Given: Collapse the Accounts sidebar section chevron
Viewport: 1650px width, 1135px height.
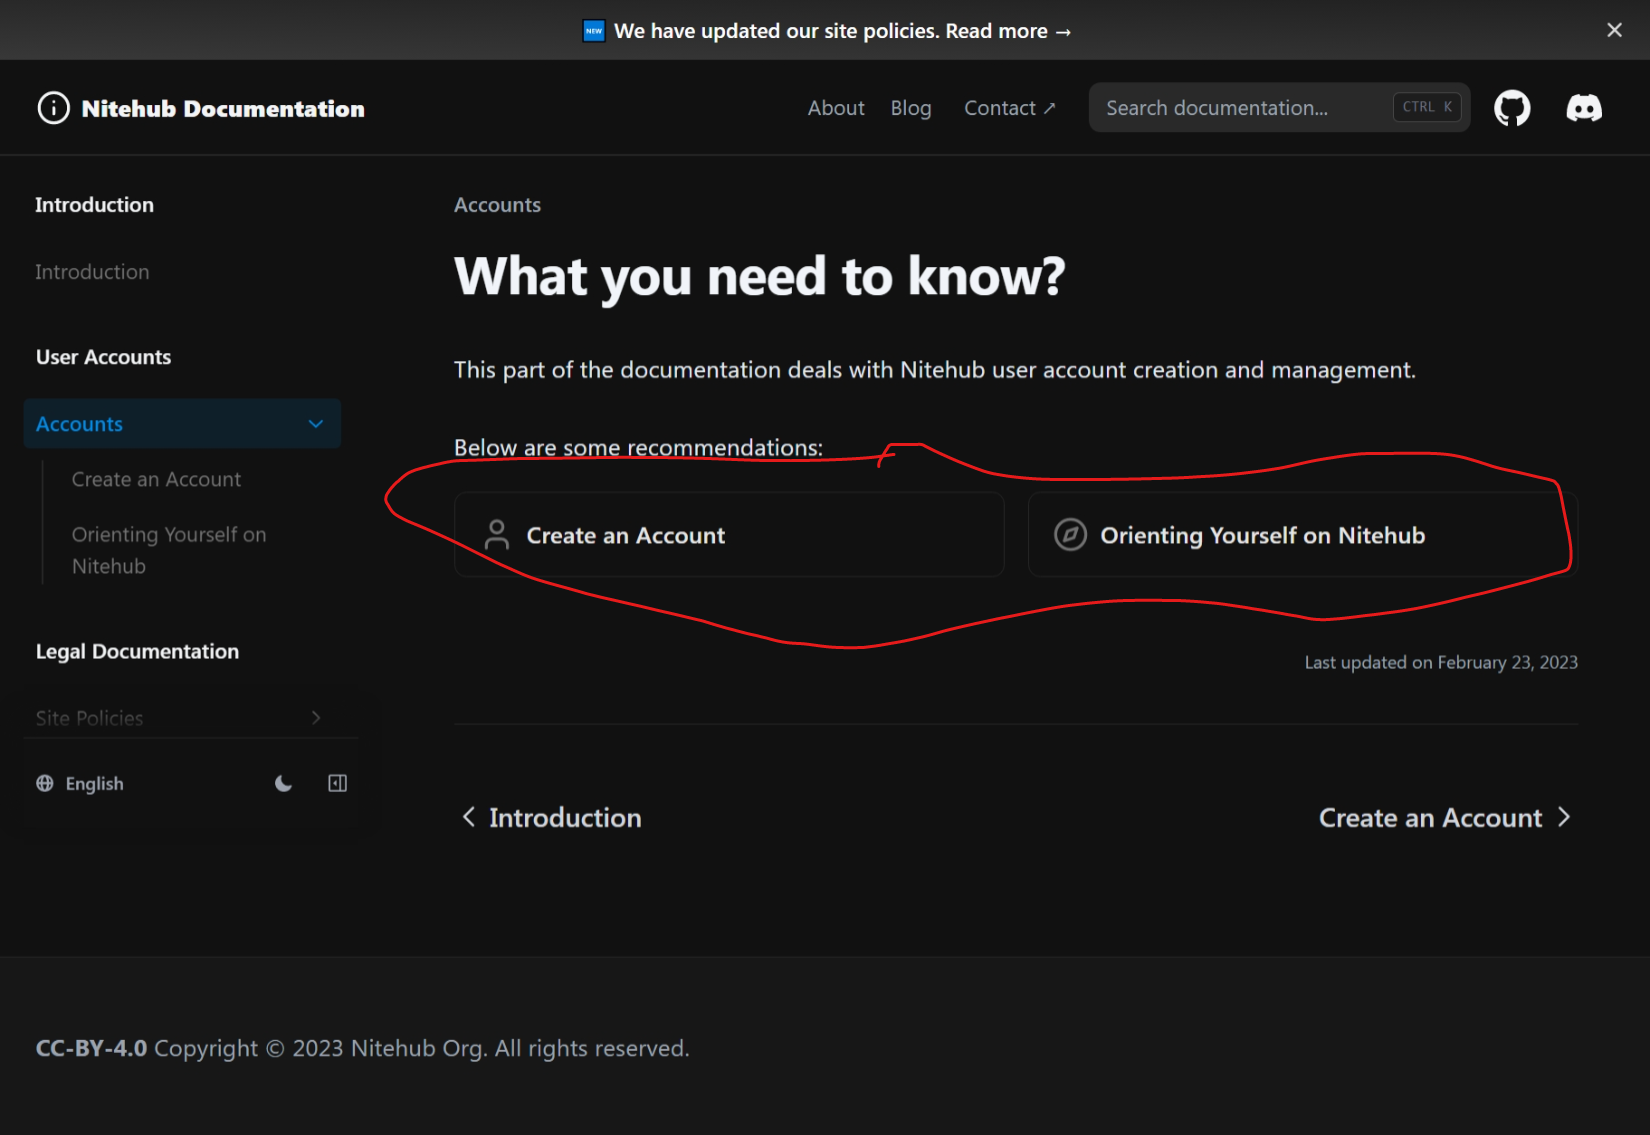Looking at the screenshot, I should (316, 424).
